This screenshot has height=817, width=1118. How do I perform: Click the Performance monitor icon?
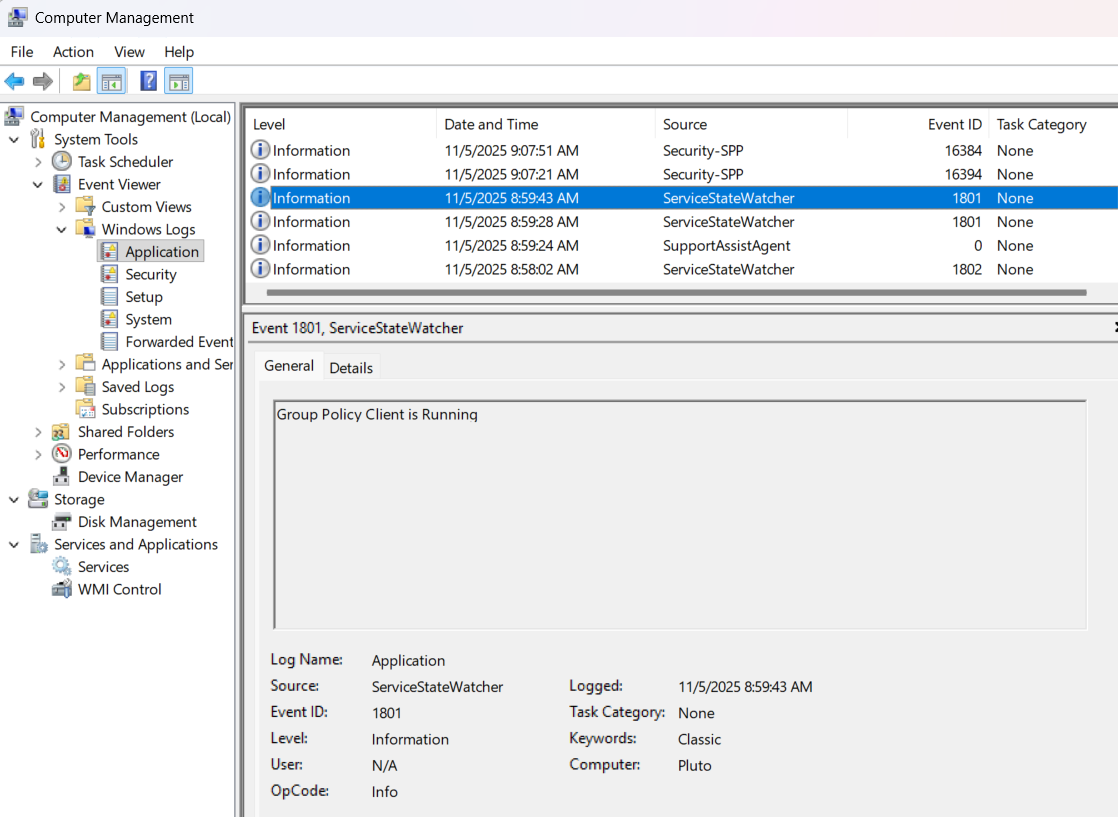click(62, 454)
